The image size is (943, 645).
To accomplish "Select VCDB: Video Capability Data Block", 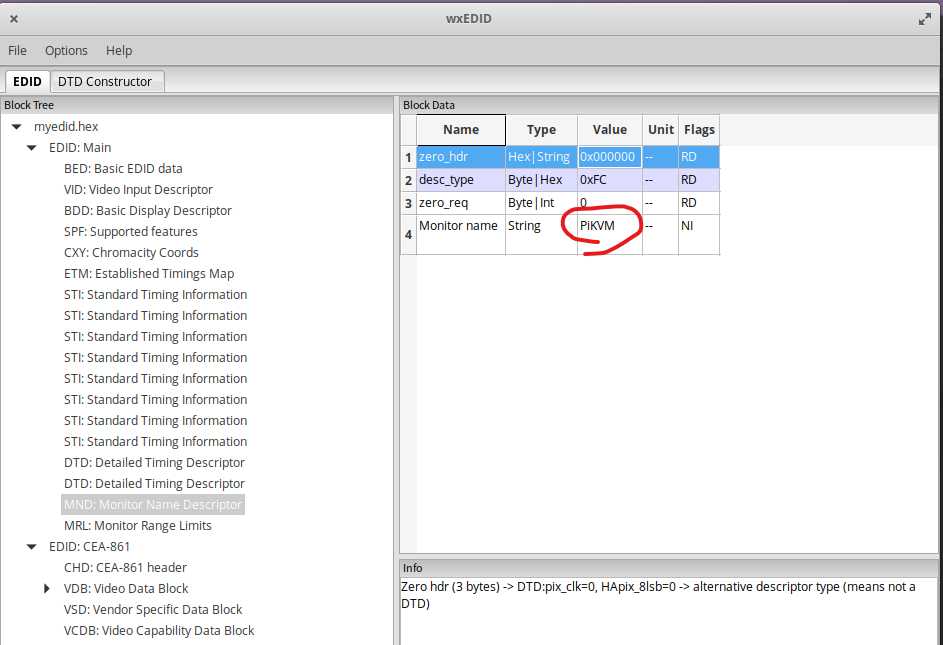I will coord(159,631).
